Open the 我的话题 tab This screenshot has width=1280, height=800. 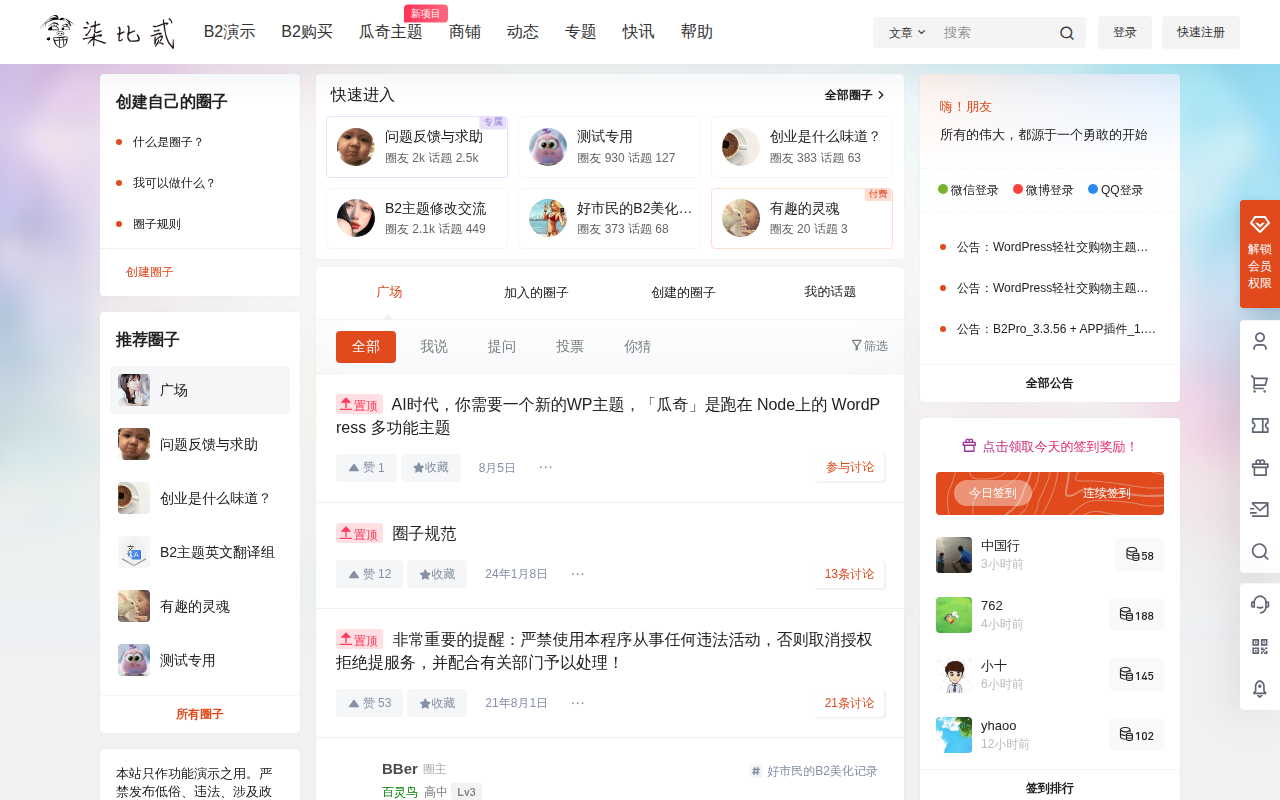pyautogui.click(x=830, y=292)
